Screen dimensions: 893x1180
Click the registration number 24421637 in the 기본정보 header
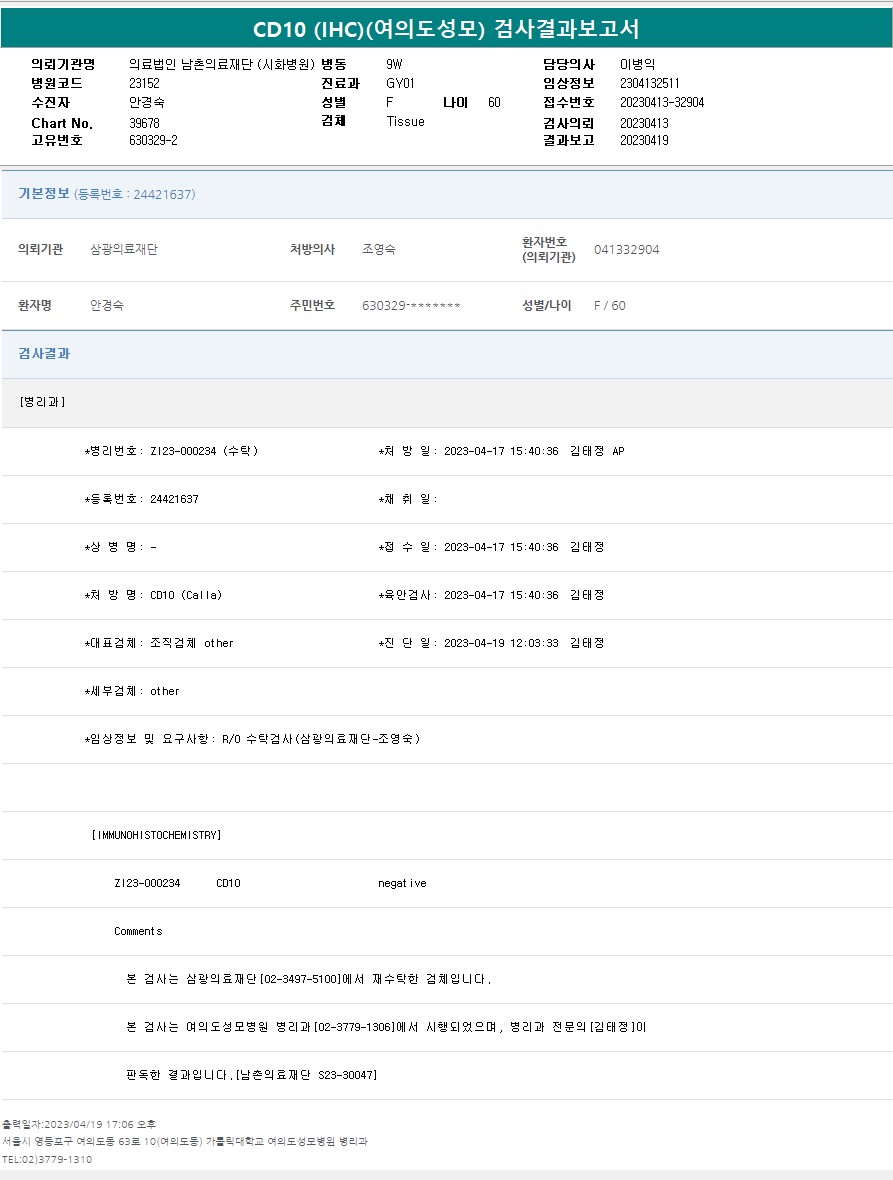coord(163,195)
